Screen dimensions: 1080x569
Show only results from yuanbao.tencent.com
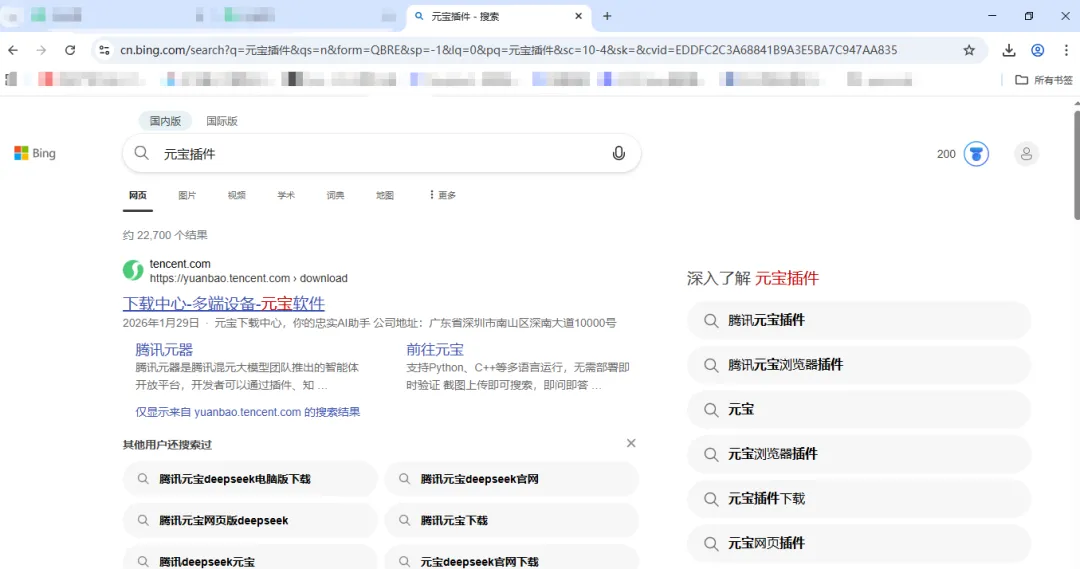247,412
